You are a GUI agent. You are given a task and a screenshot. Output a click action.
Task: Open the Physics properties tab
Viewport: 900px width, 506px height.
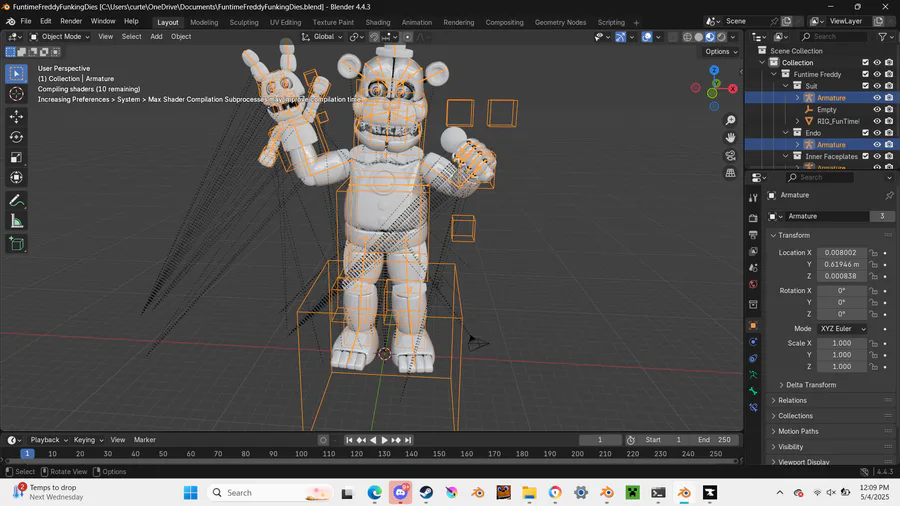point(753,342)
